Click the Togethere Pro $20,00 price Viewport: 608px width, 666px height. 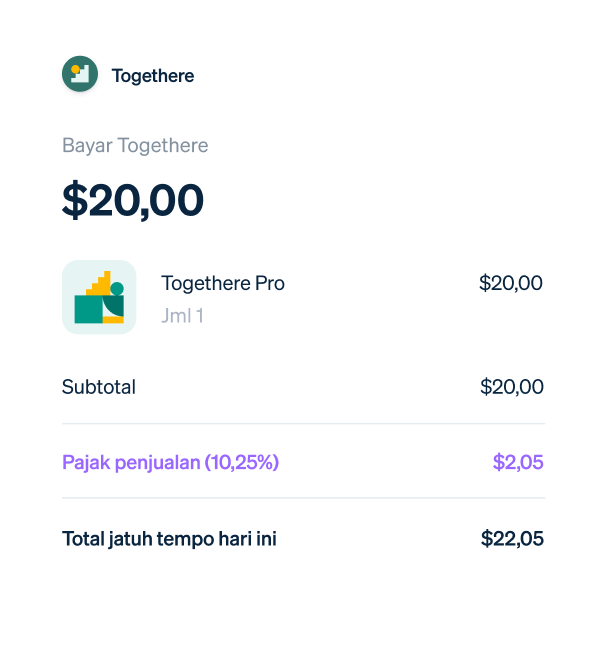tap(511, 283)
